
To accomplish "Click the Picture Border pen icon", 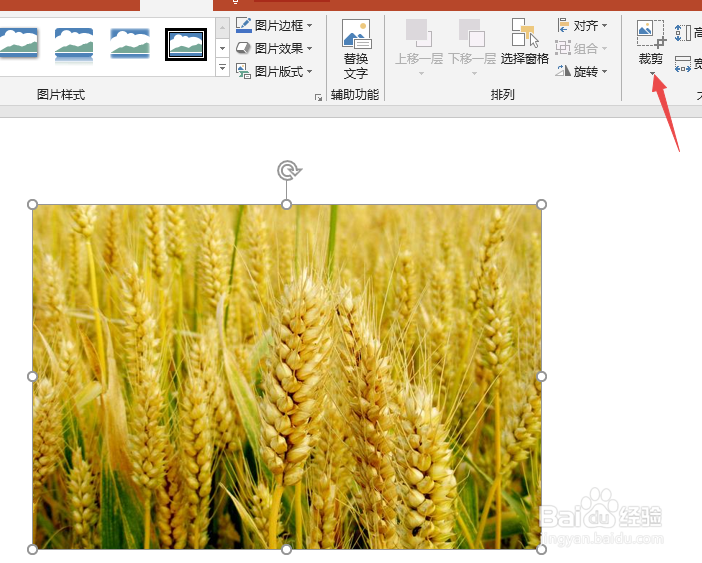I will [244, 25].
